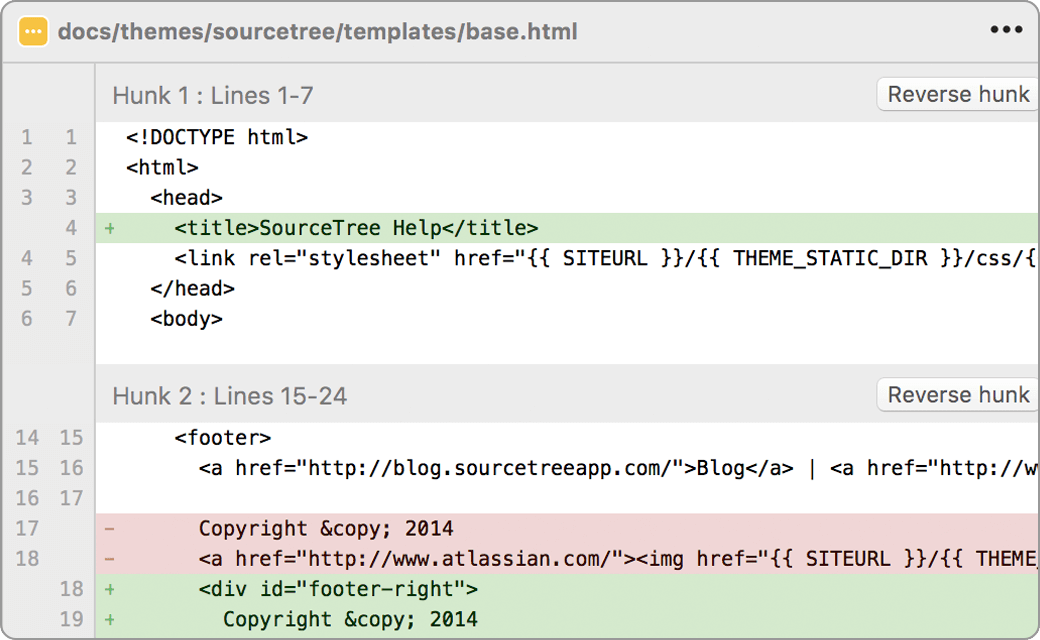Click the yellow modified-file status badge
This screenshot has height=640, width=1040.
(33, 31)
